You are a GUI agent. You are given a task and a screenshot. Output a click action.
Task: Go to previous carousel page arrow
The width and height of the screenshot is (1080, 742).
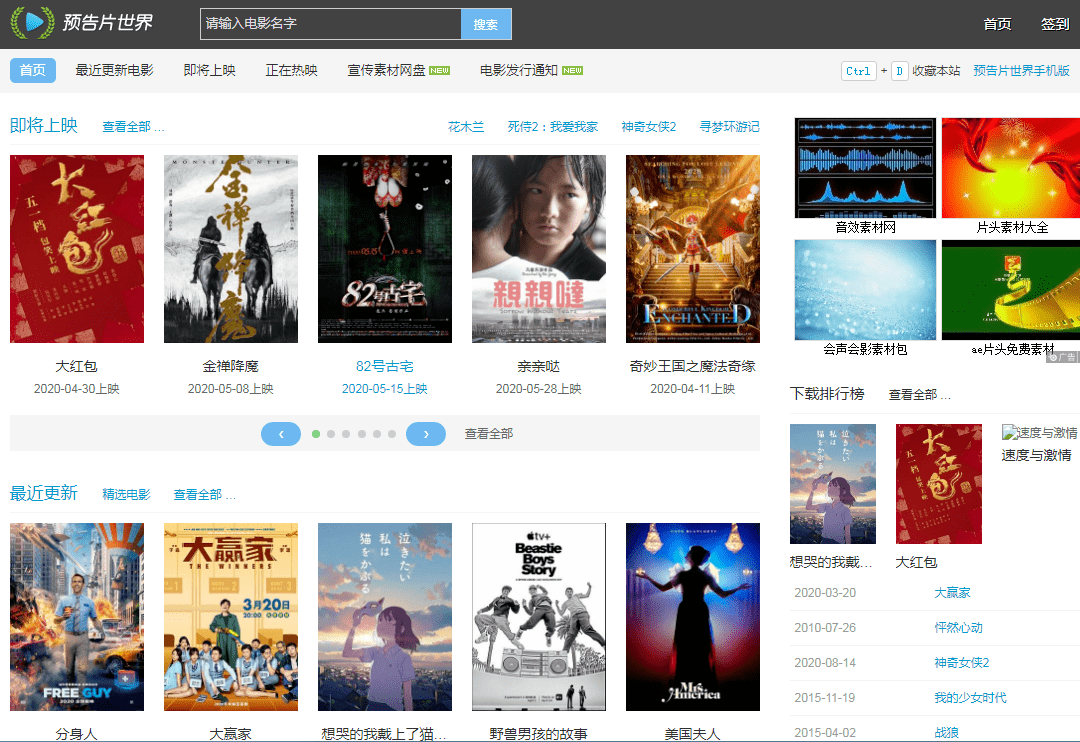(x=281, y=434)
